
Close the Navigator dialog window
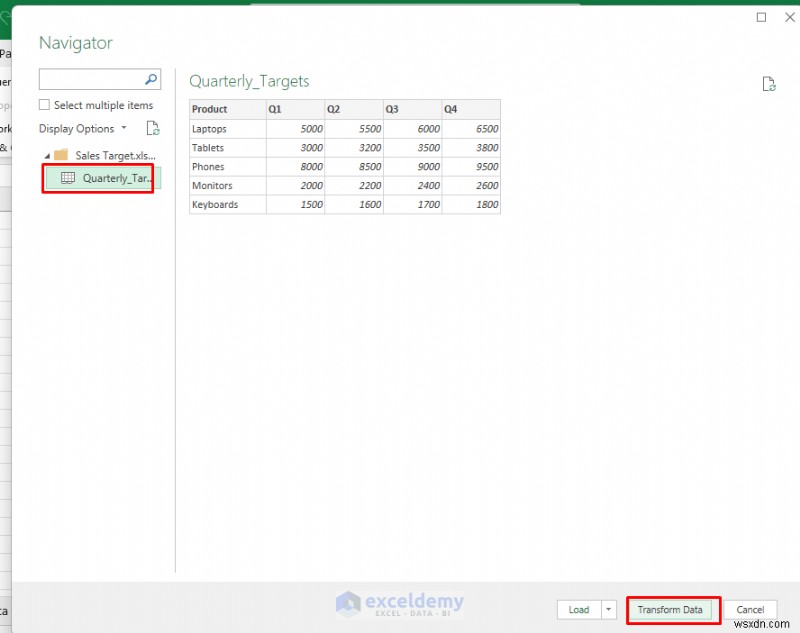coord(790,17)
